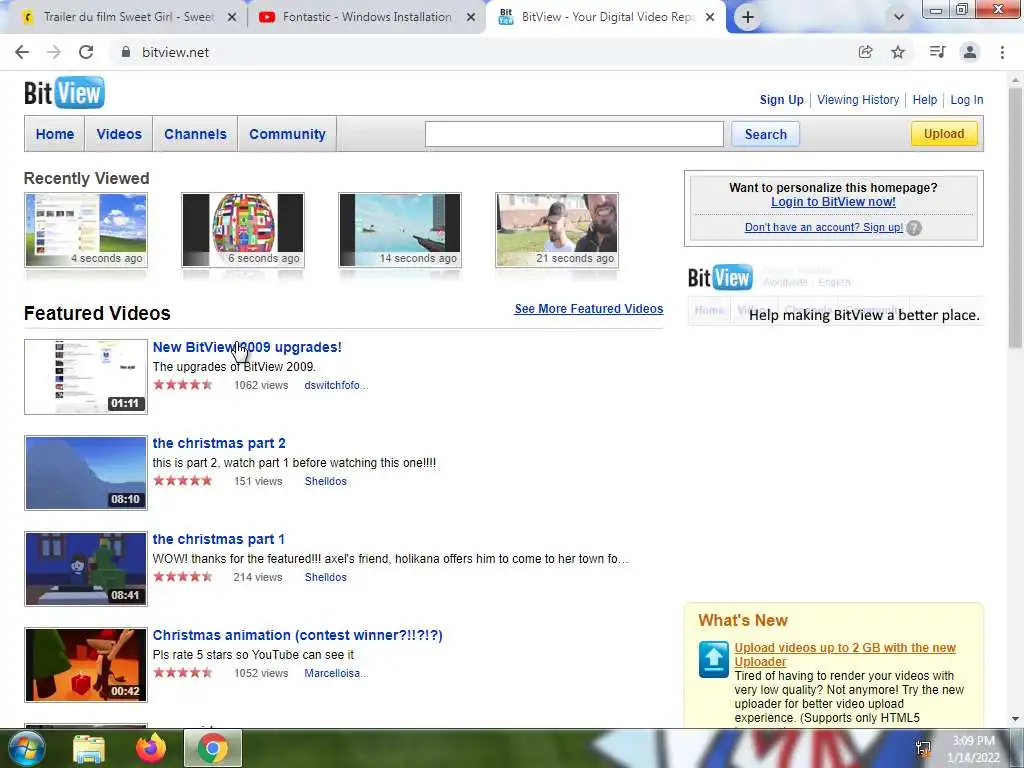Open the Channels navigation tab
This screenshot has width=1024, height=768.
point(195,134)
